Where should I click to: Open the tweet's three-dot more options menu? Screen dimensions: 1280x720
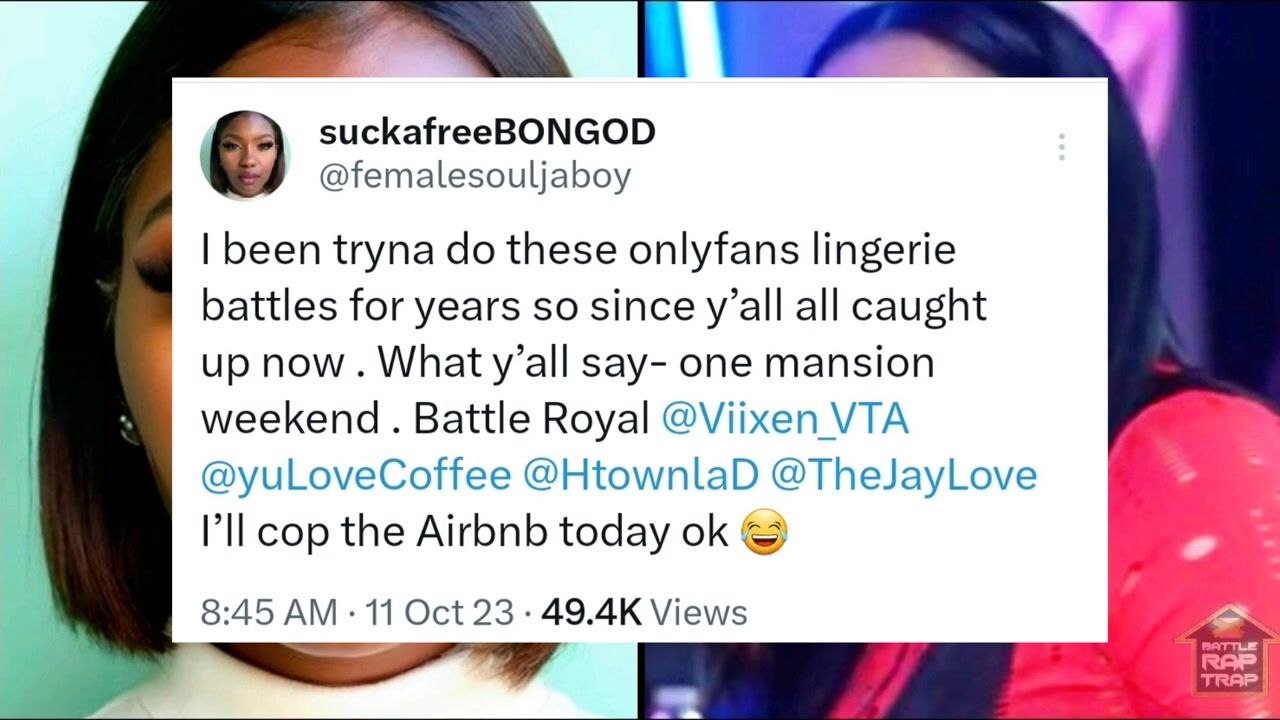click(1061, 147)
